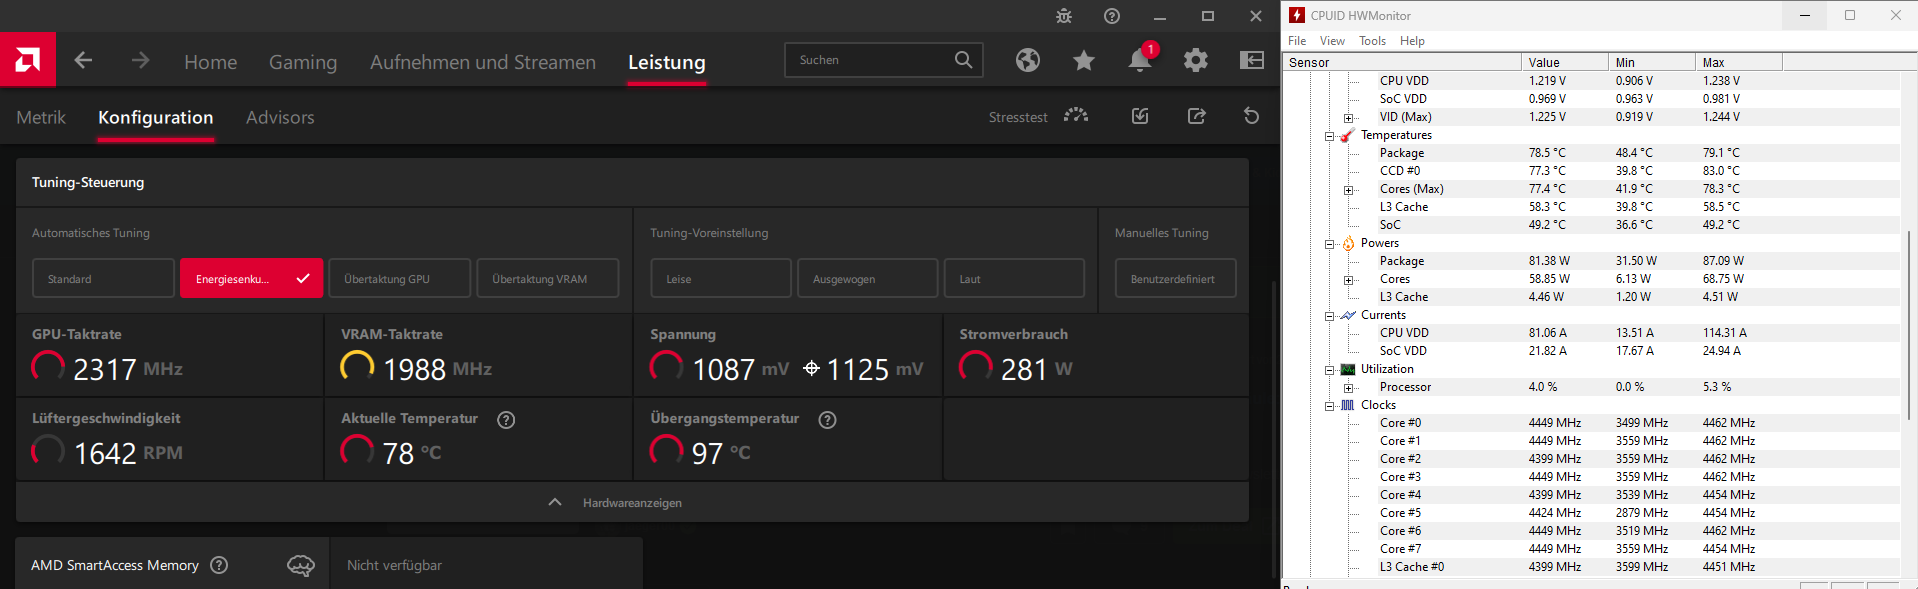Open help for AMD SmartAccess Memory
Screen dimensions: 1918x589
[219, 565]
